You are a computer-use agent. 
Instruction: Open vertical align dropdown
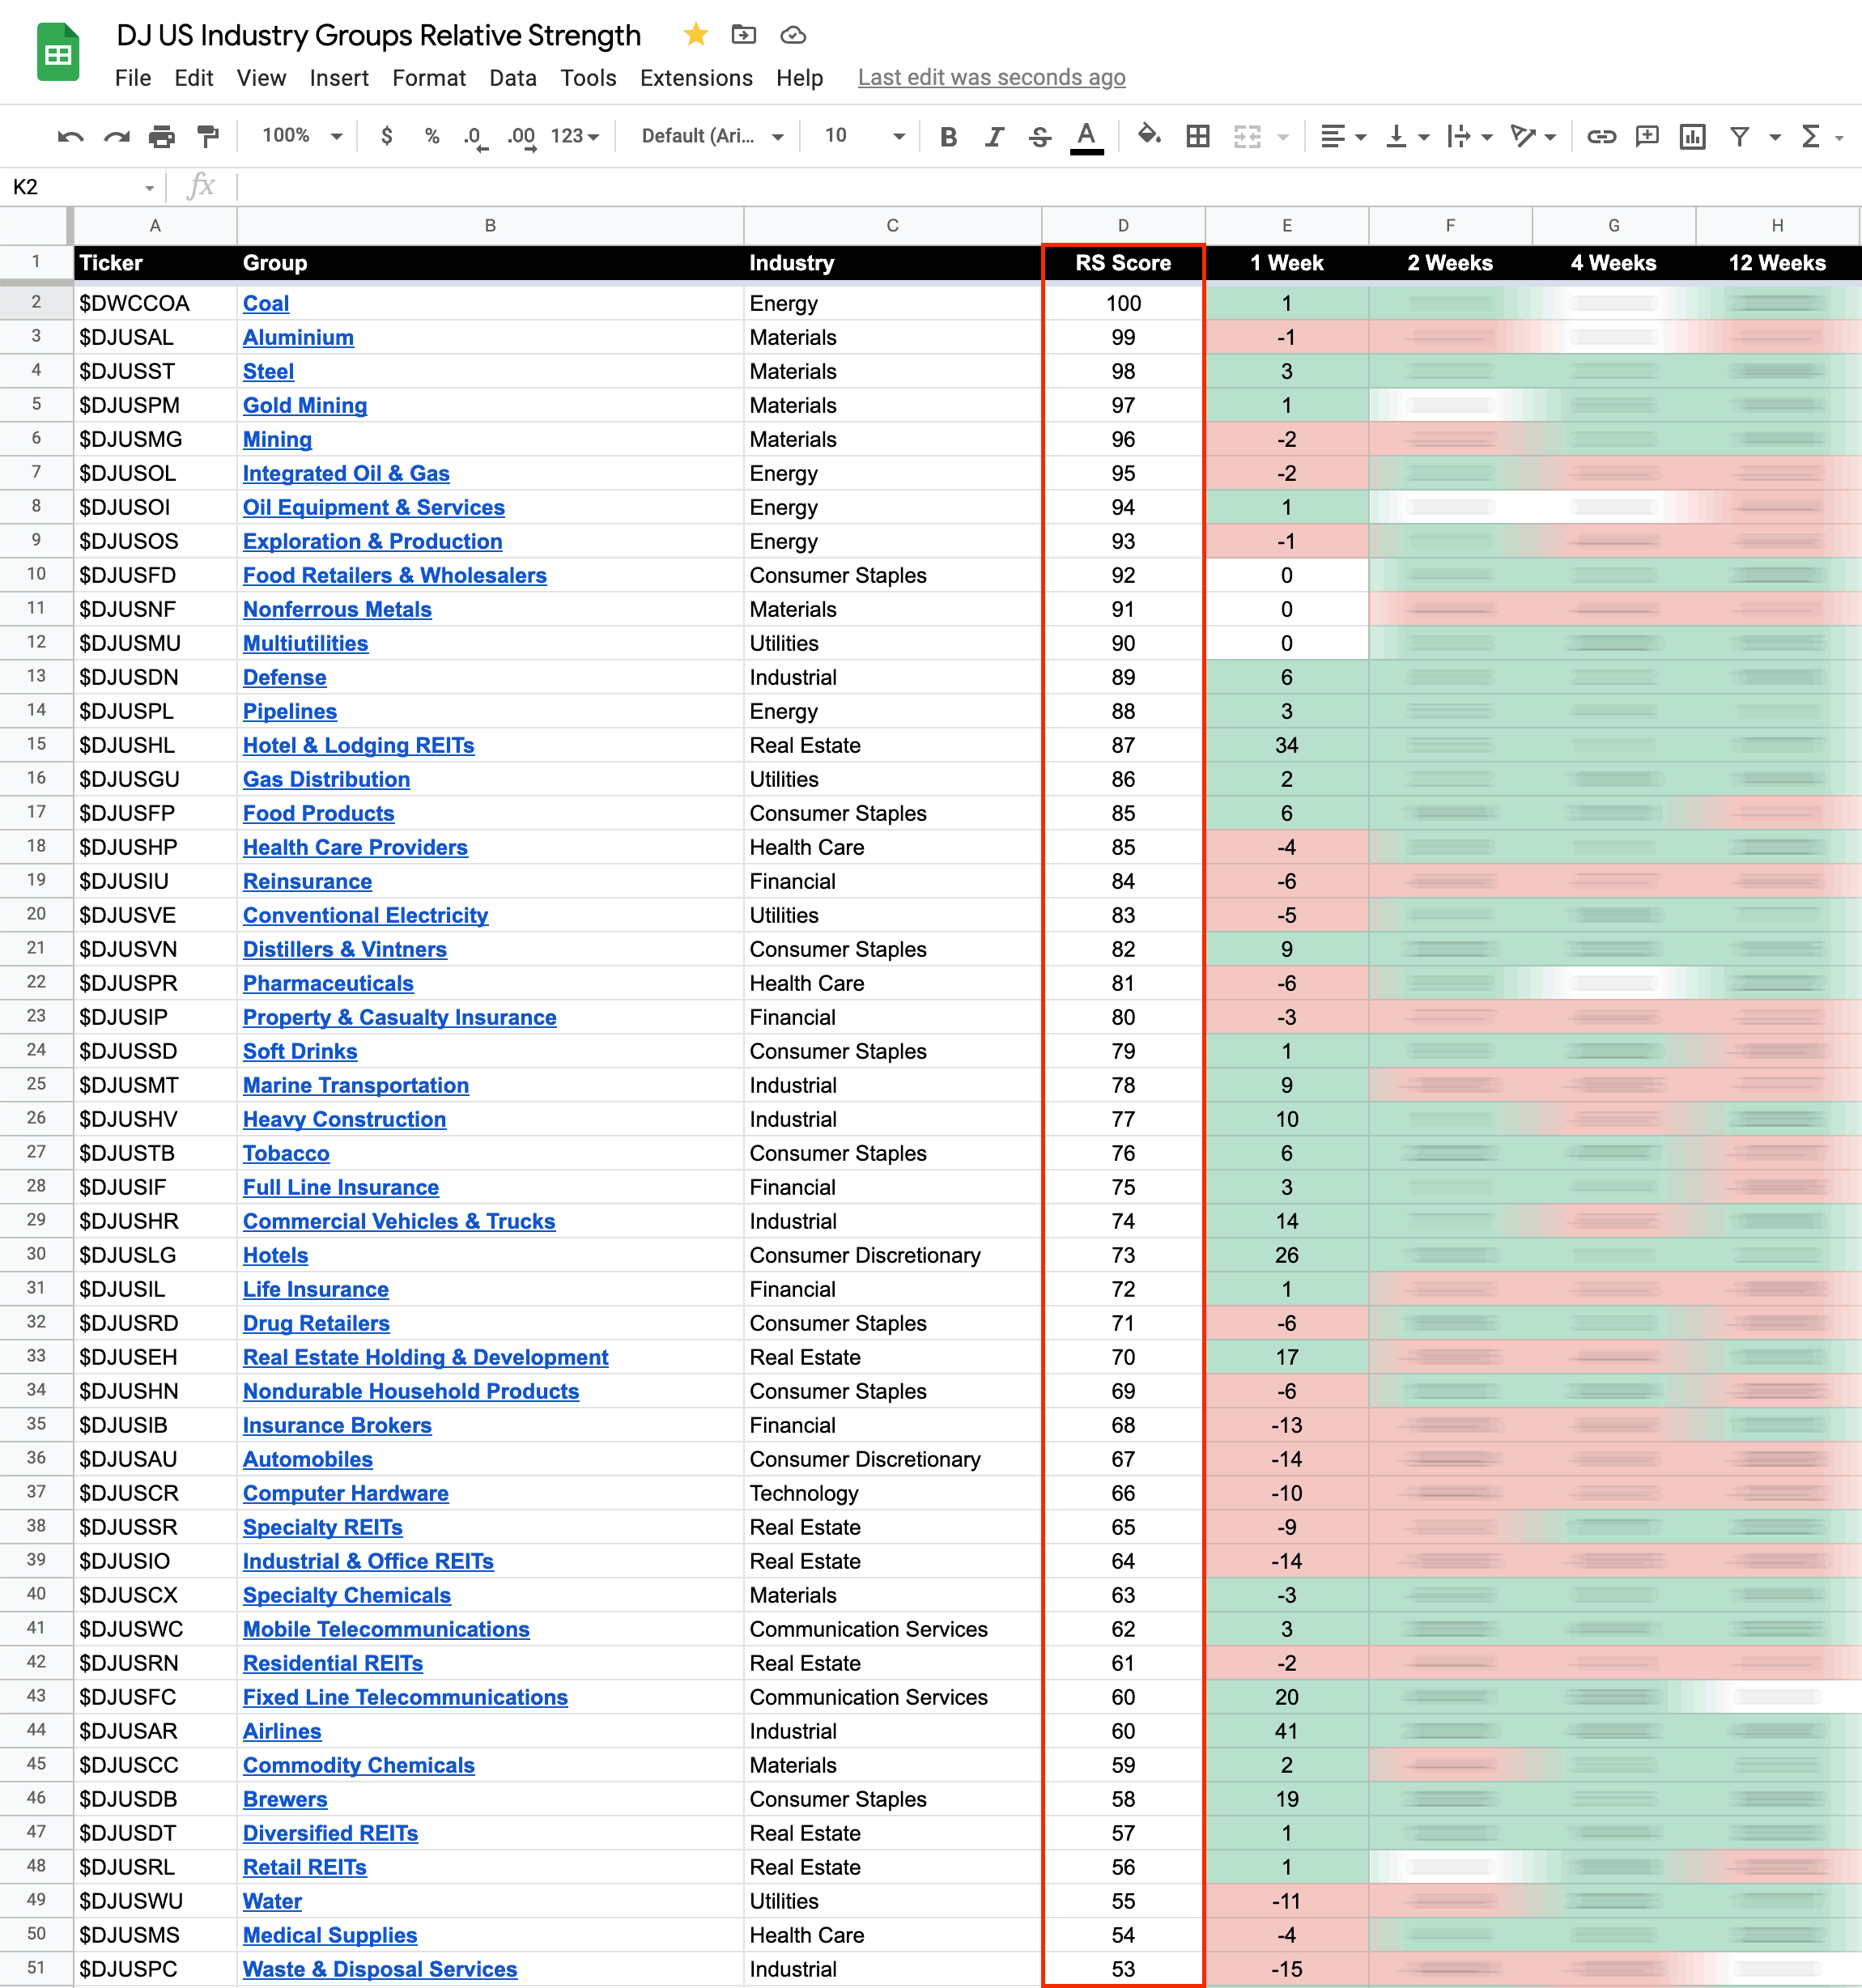pyautogui.click(x=1407, y=136)
